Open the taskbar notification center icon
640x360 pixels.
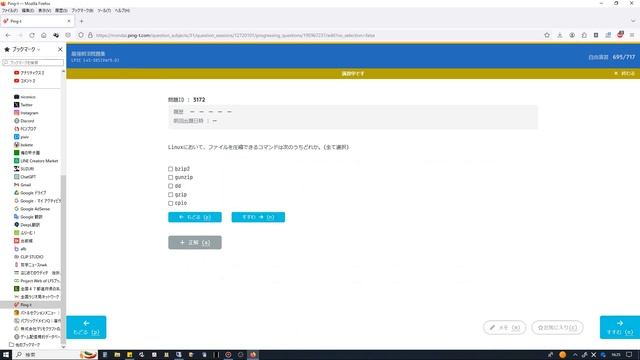click(x=629, y=355)
